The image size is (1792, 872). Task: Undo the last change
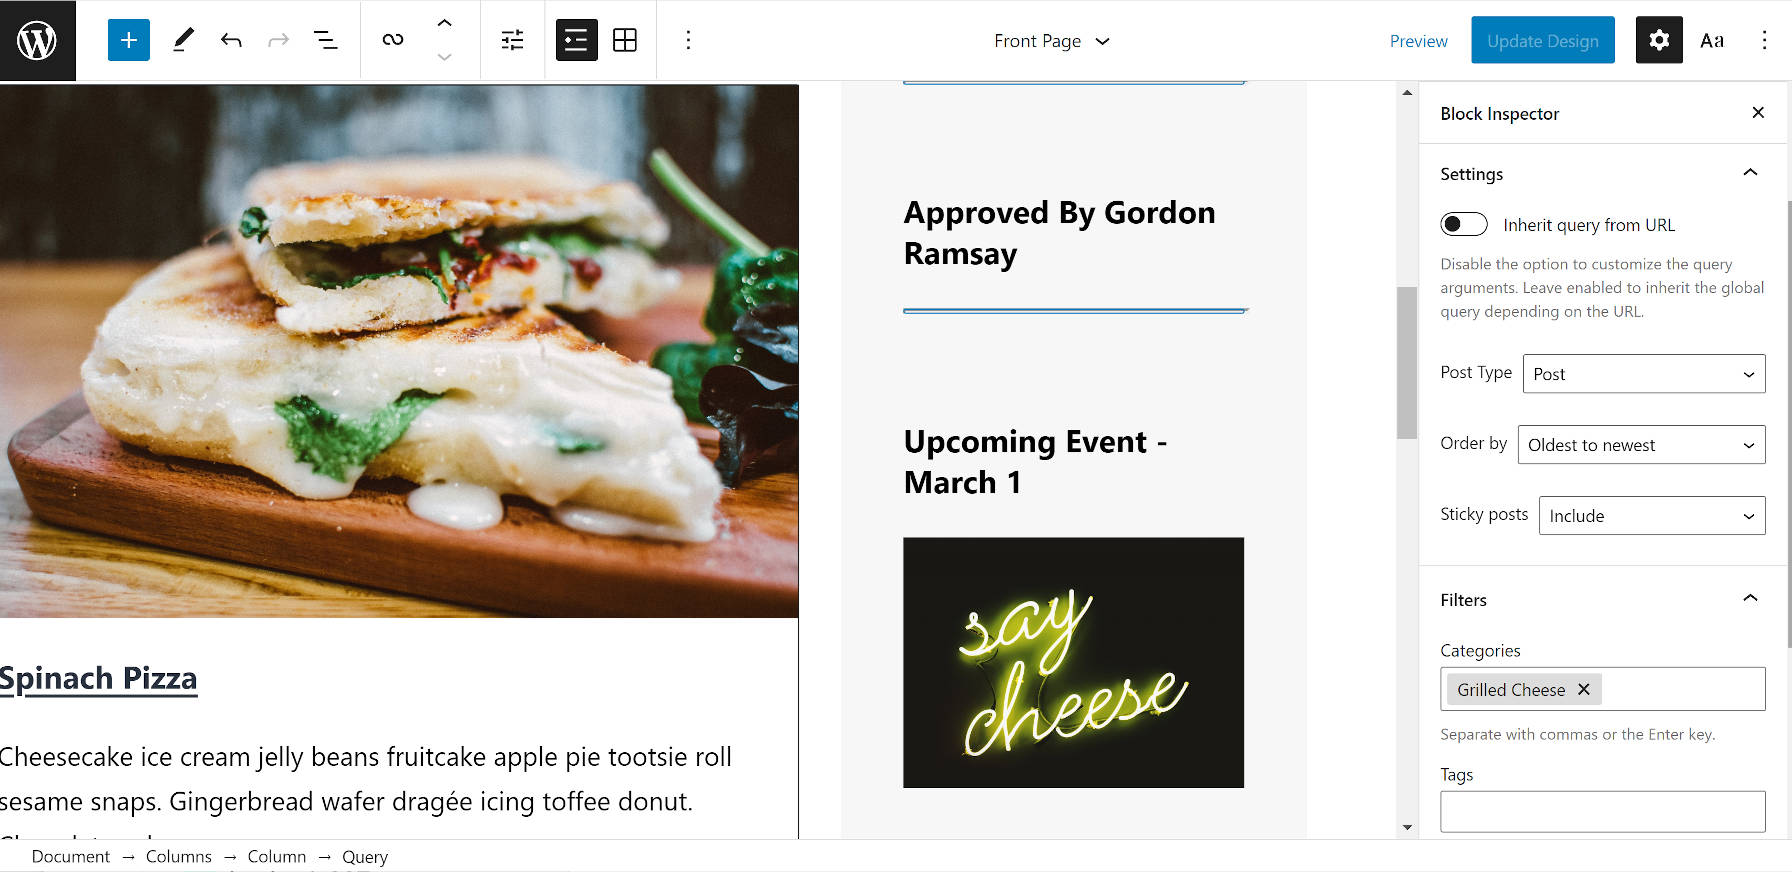[x=230, y=40]
